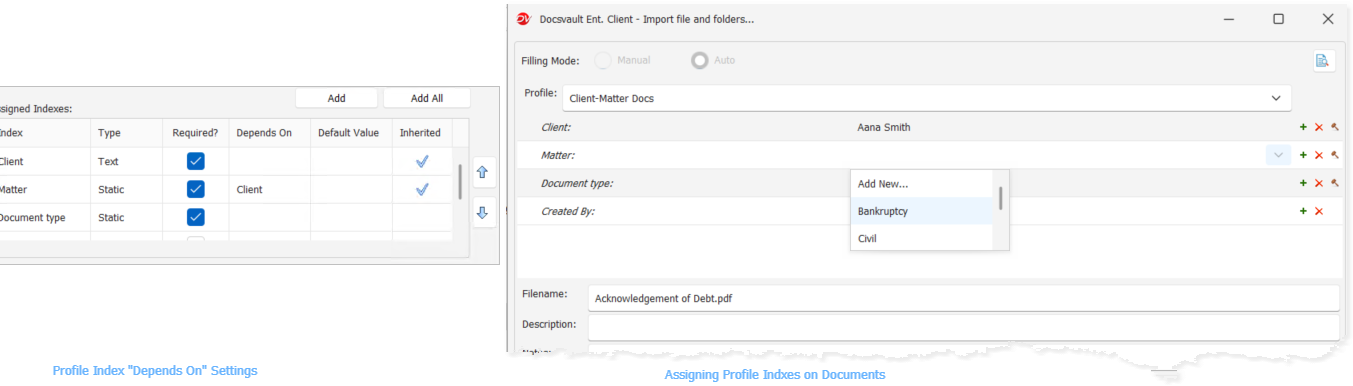The width and height of the screenshot is (1353, 386).
Task: Toggle Required checkbox for Document type index
Action: coord(196,217)
